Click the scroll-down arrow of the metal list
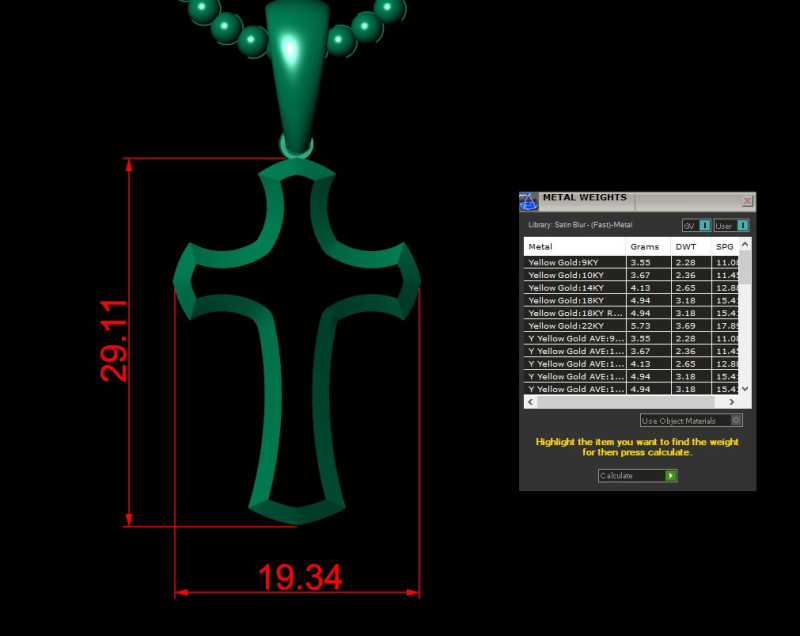 [x=743, y=389]
